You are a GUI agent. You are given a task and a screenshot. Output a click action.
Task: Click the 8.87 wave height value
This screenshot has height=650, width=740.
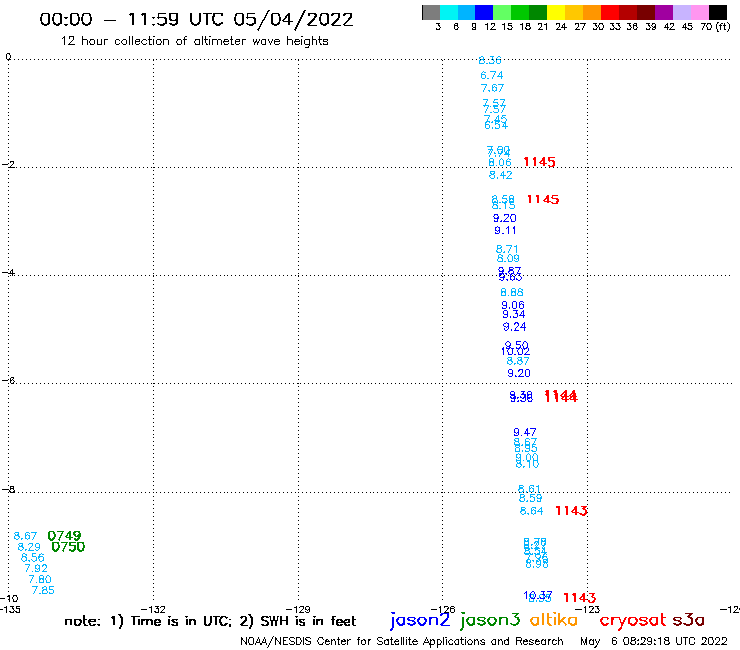[x=518, y=361]
